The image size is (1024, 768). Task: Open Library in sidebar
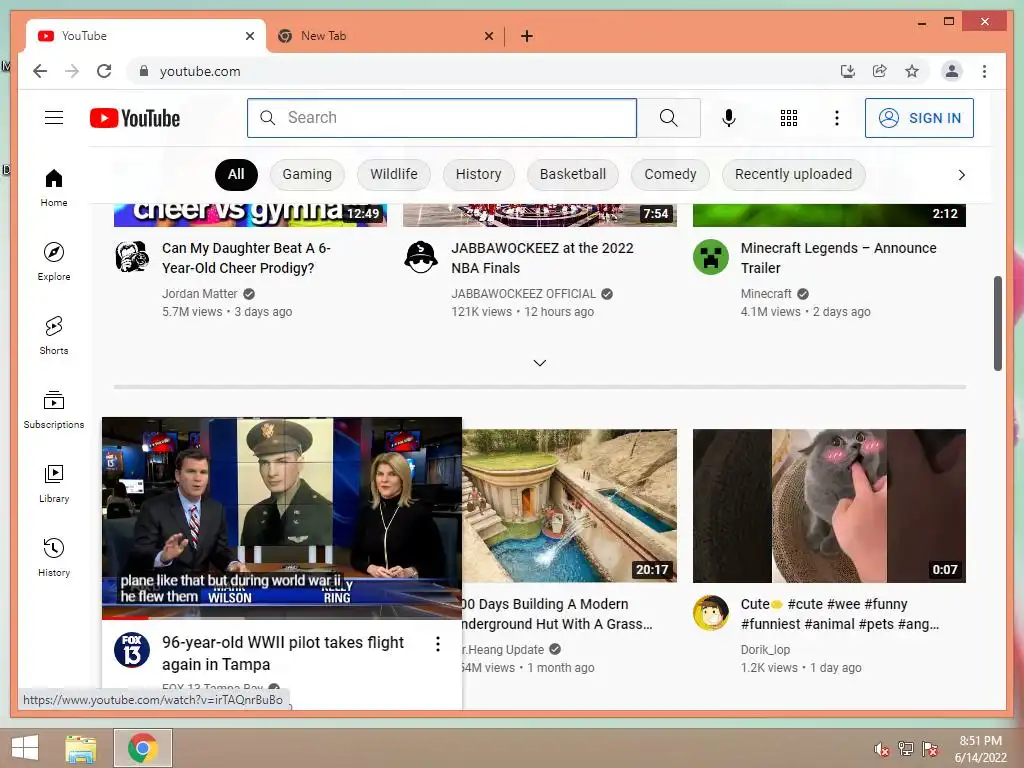coord(54,483)
